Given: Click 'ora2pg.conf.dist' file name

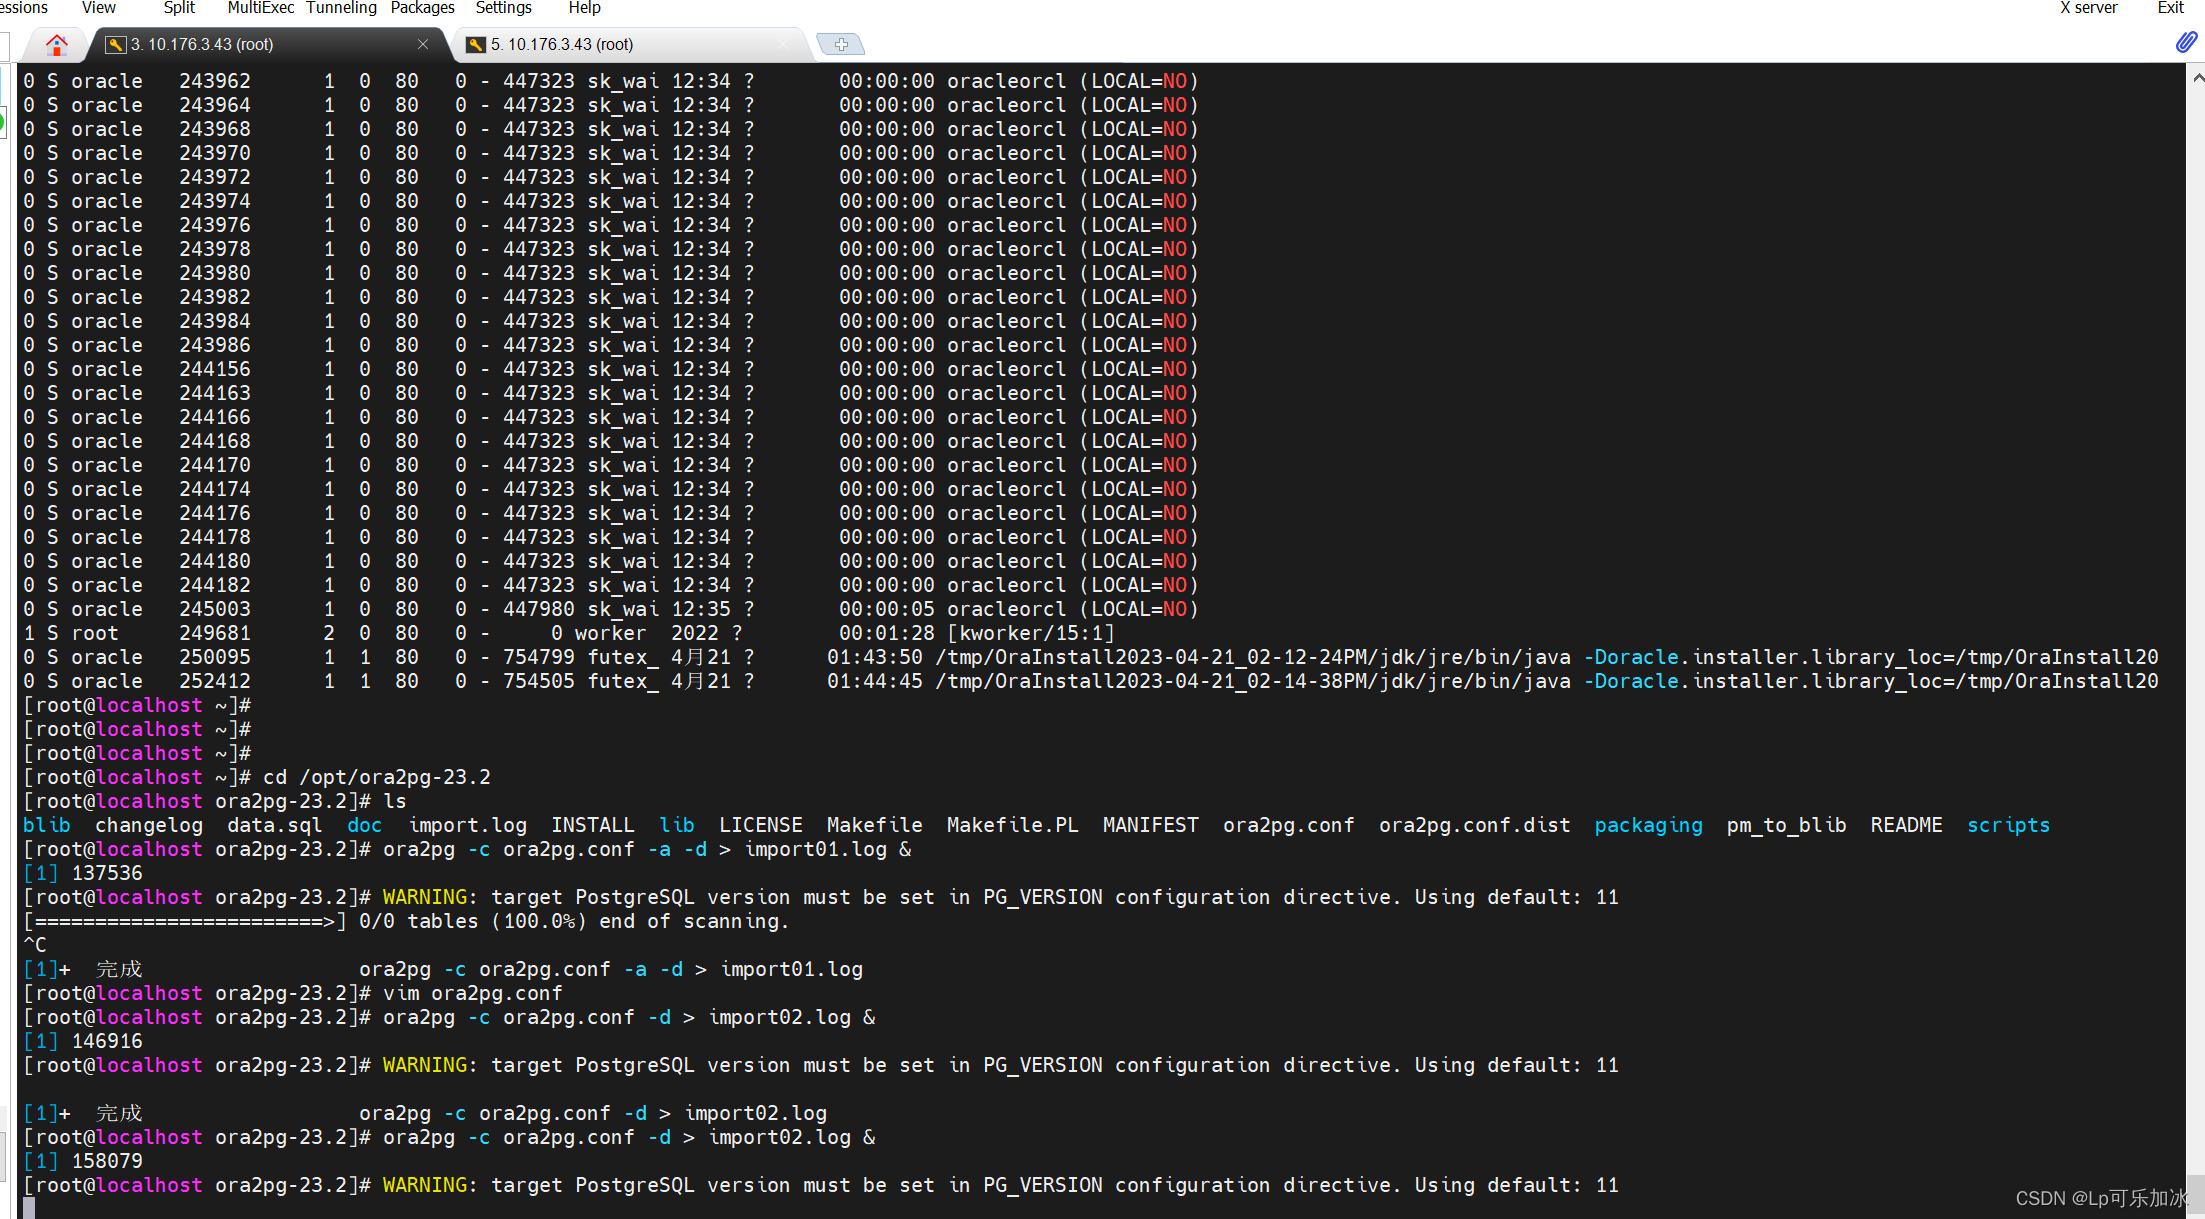Looking at the screenshot, I should coord(1474,825).
